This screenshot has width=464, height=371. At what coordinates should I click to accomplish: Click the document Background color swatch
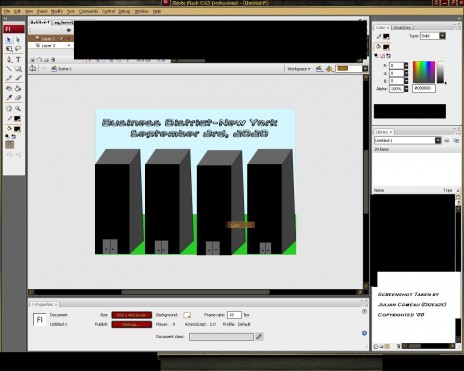coord(187,315)
